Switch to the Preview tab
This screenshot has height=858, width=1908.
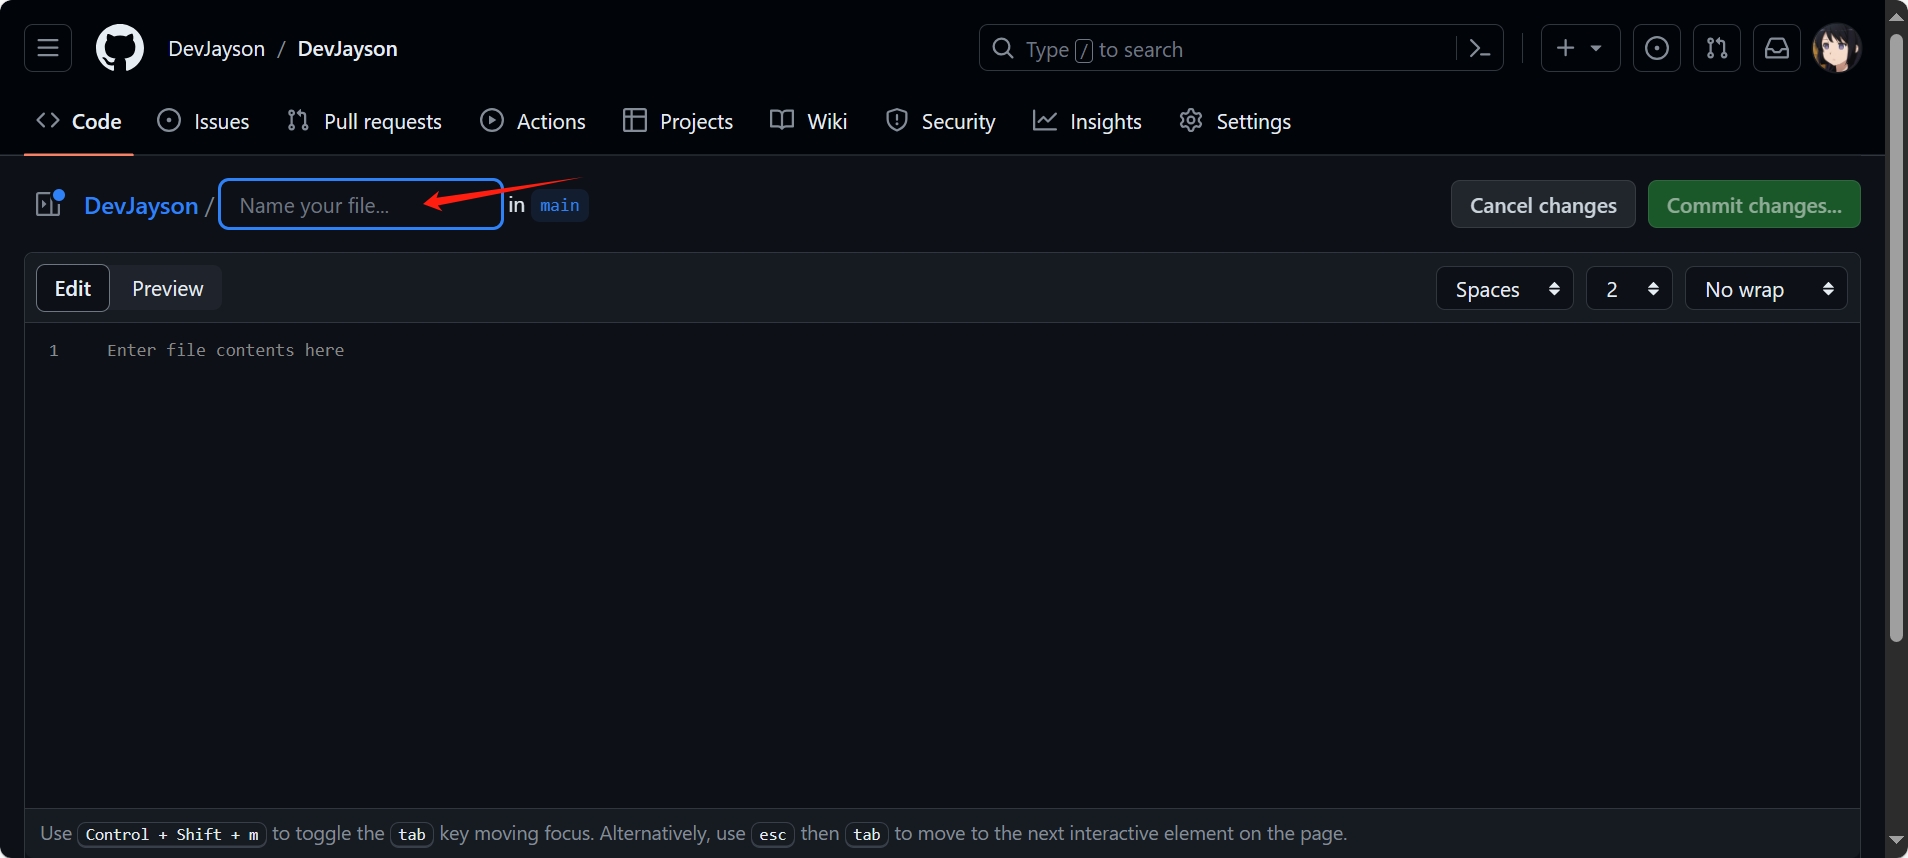pyautogui.click(x=167, y=288)
